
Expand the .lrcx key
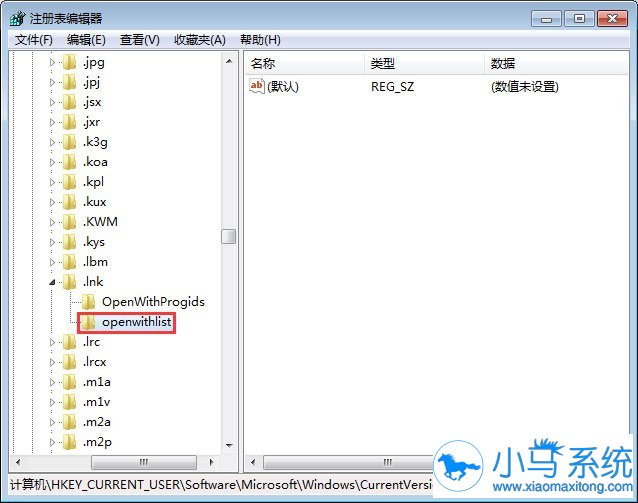point(52,362)
